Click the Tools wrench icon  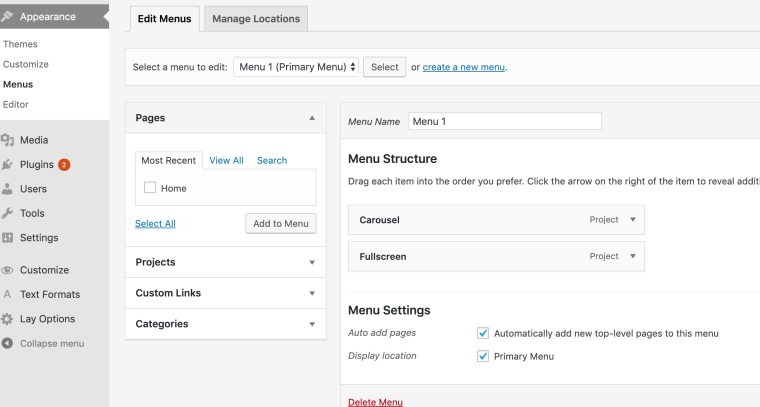pyautogui.click(x=8, y=213)
